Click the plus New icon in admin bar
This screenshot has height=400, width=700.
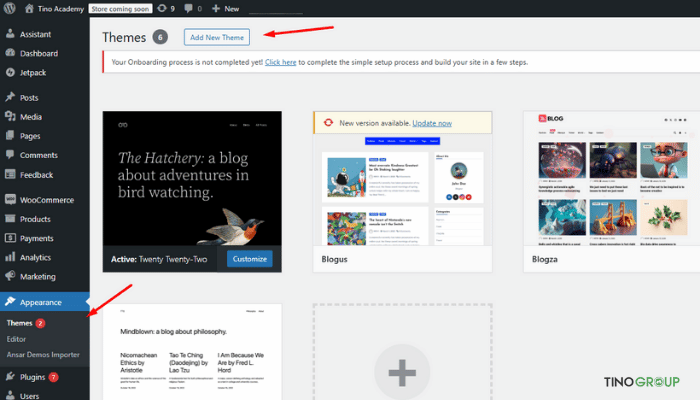216,8
